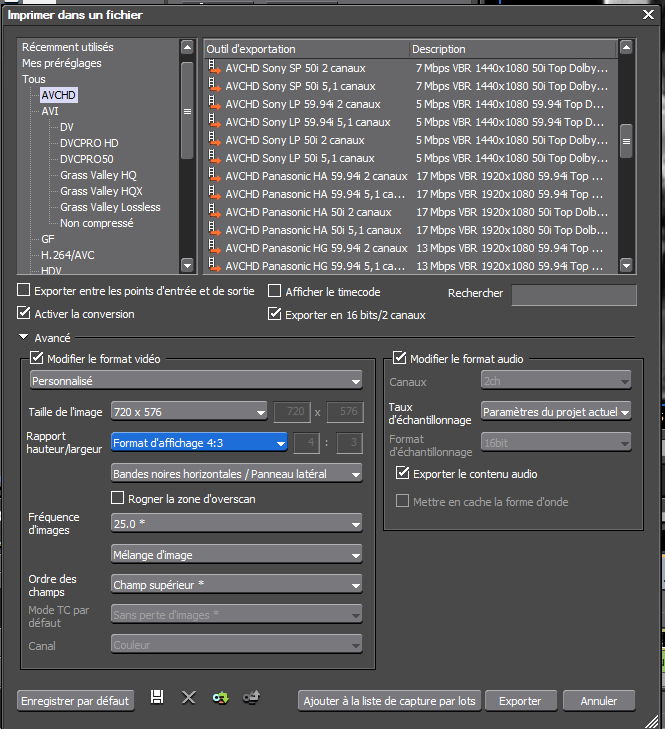Image resolution: width=665 pixels, height=729 pixels.
Task: Select Mes préréglages category
Action: [x=62, y=63]
